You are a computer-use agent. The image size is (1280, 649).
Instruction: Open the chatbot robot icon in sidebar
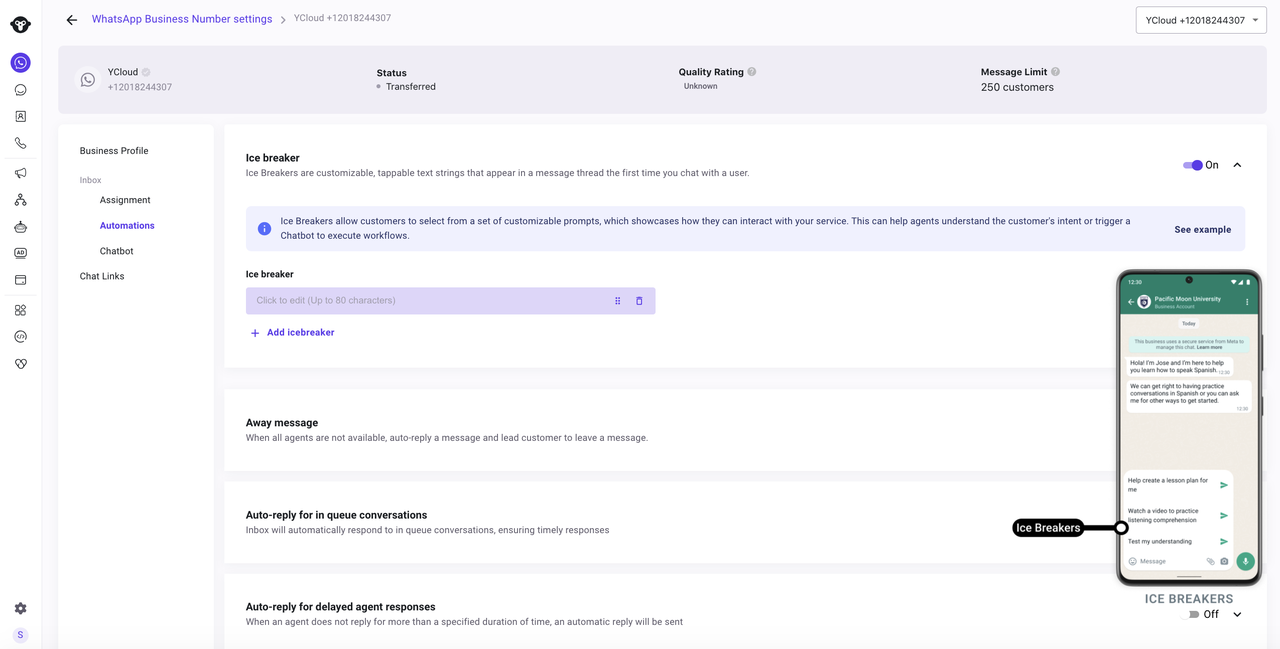click(20, 227)
